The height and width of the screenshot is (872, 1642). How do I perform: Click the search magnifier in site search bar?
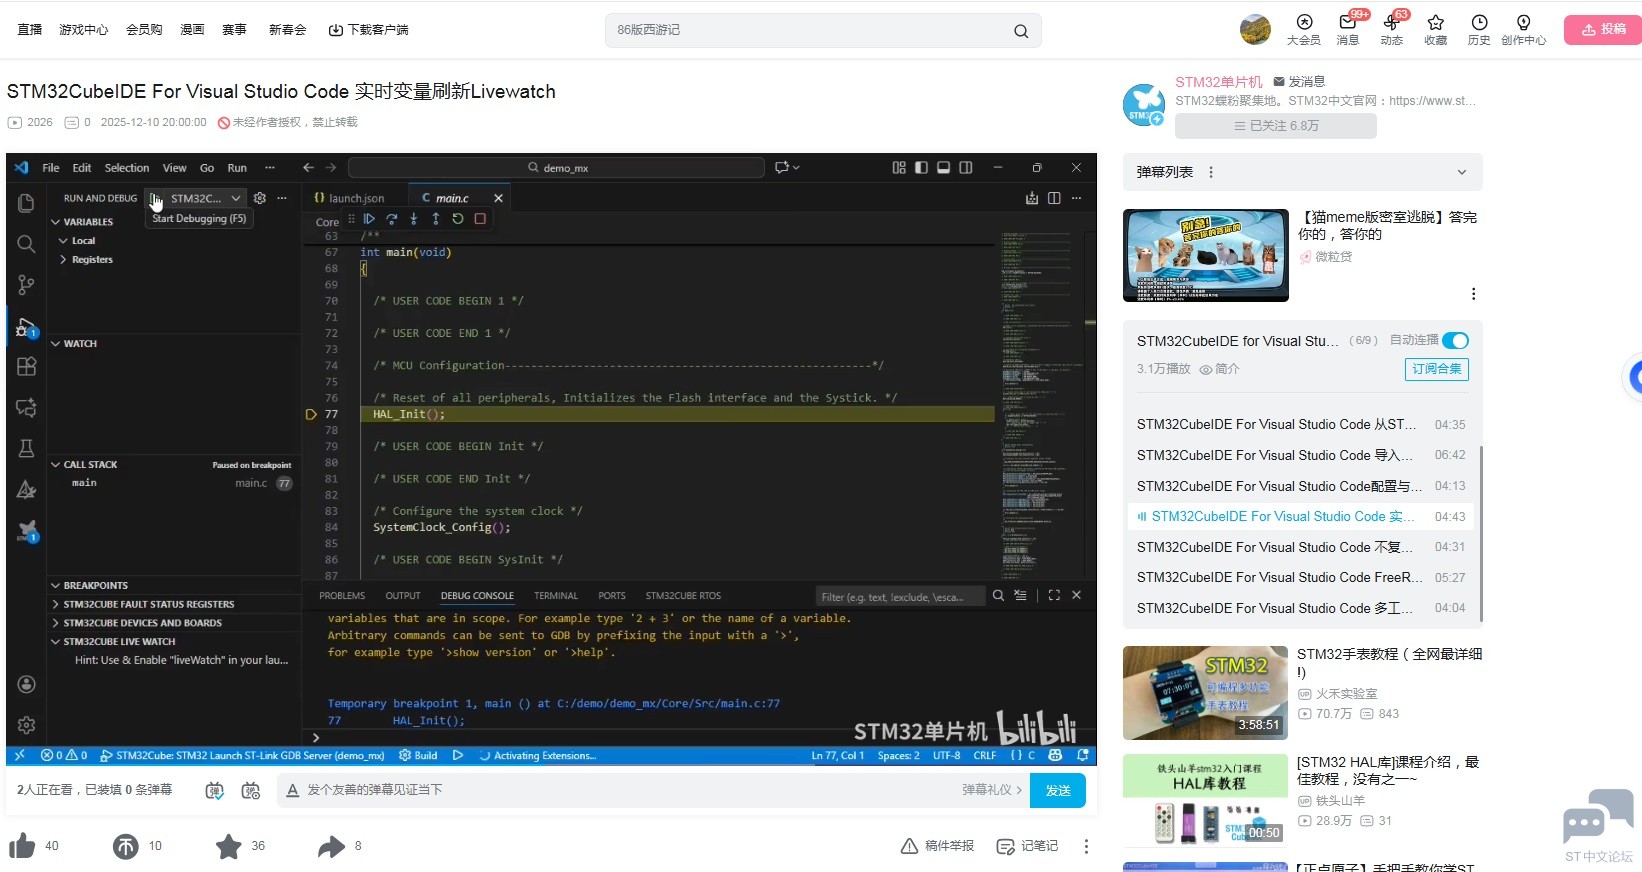pos(1020,31)
